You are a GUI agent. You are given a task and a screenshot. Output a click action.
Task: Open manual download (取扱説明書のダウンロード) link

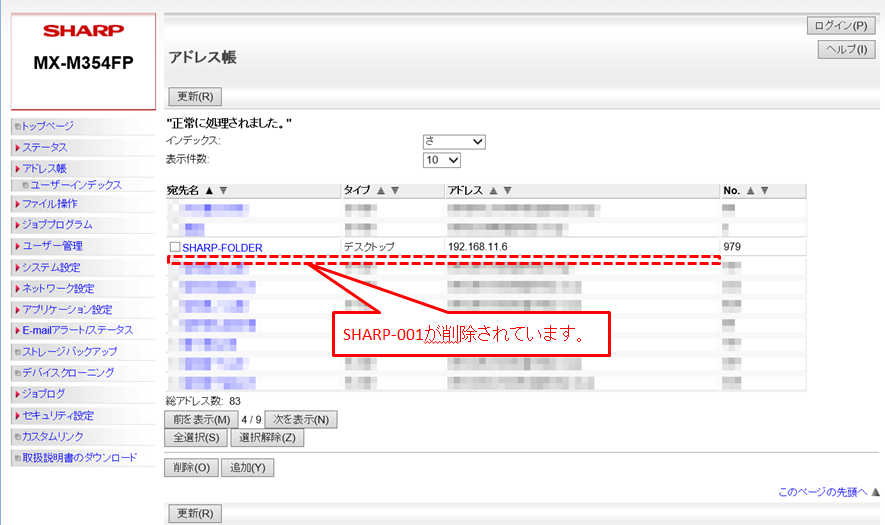79,458
